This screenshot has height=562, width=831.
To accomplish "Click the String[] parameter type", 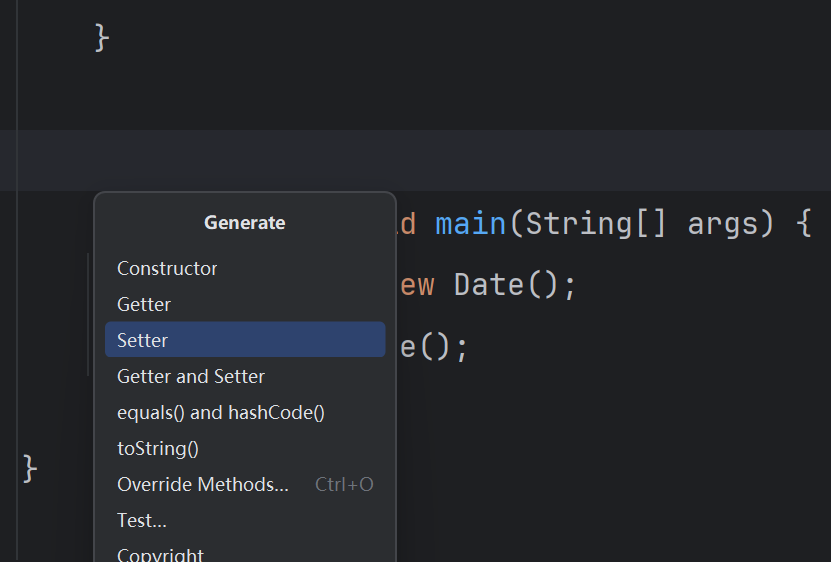I will 596,224.
